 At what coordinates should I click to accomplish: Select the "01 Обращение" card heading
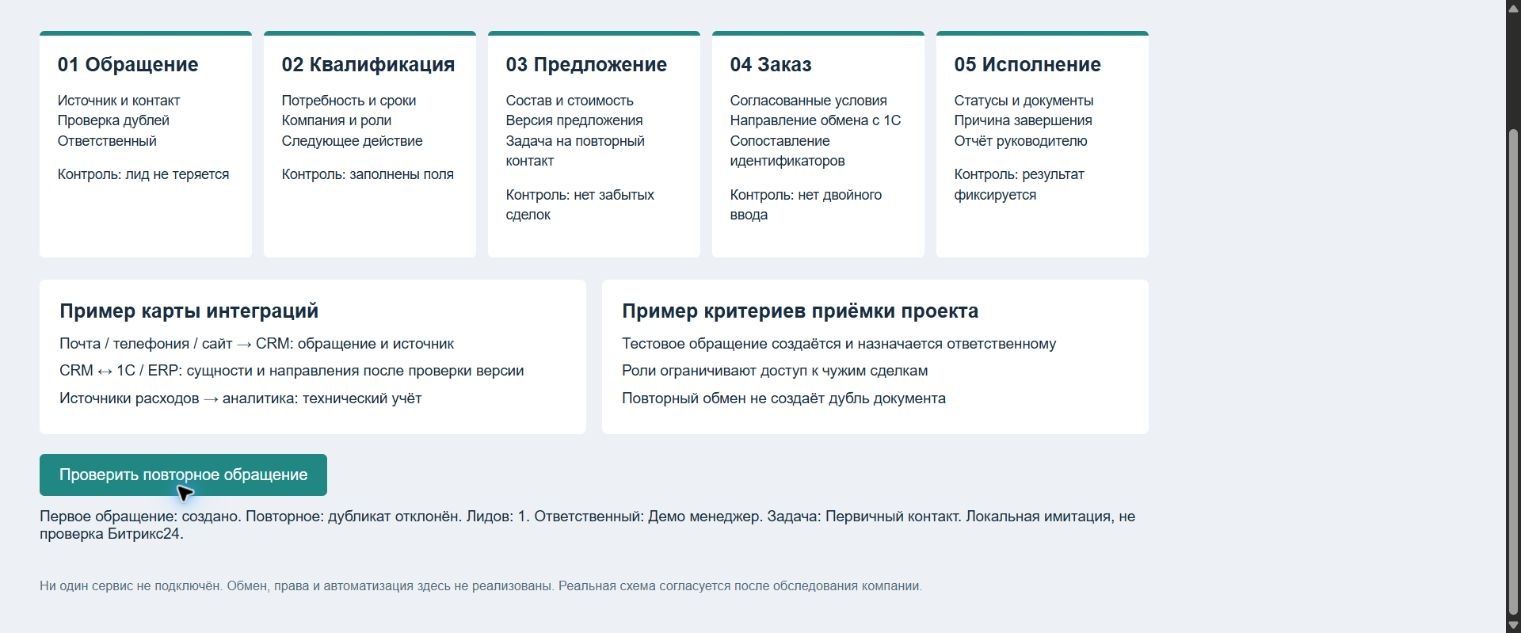click(x=128, y=65)
